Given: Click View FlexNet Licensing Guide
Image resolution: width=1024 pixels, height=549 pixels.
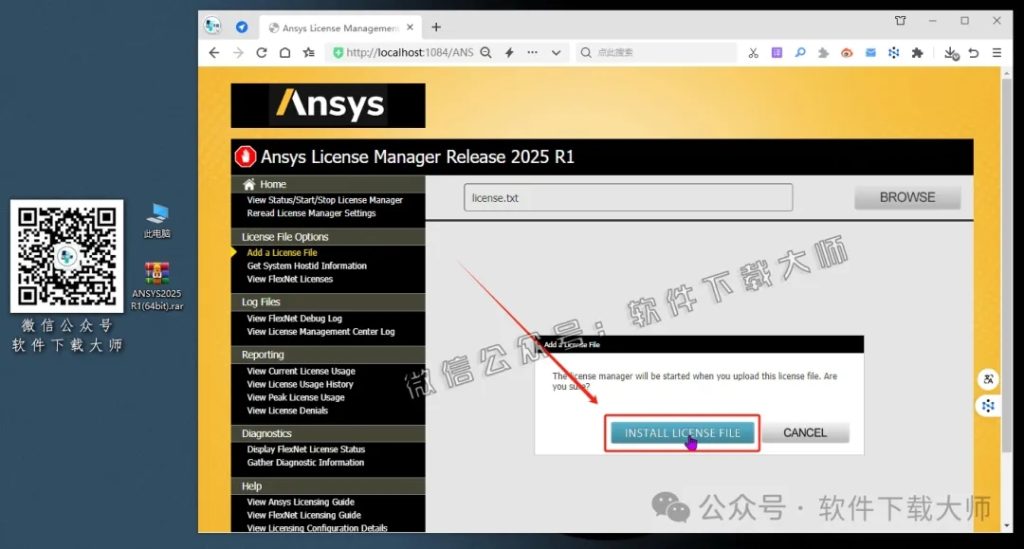Looking at the screenshot, I should 304,515.
